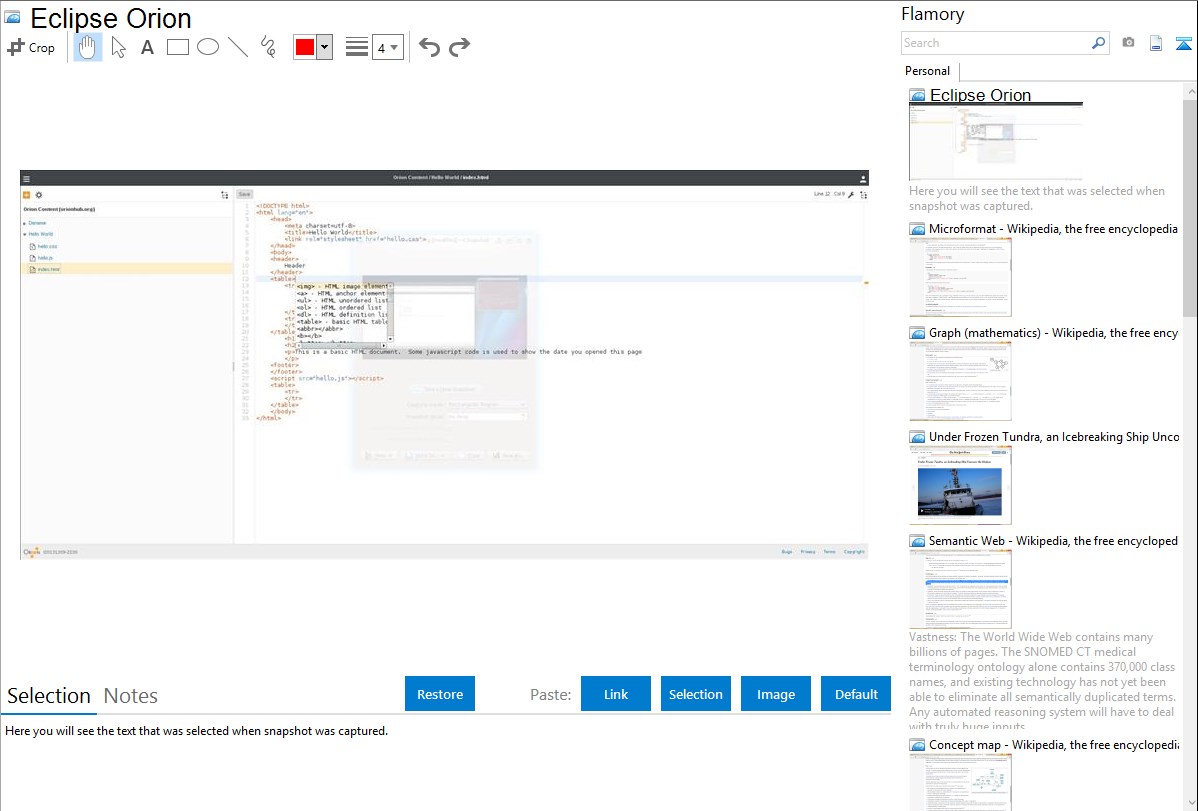Click the Orion user profile icon
This screenshot has width=1198, height=811.
point(863,179)
